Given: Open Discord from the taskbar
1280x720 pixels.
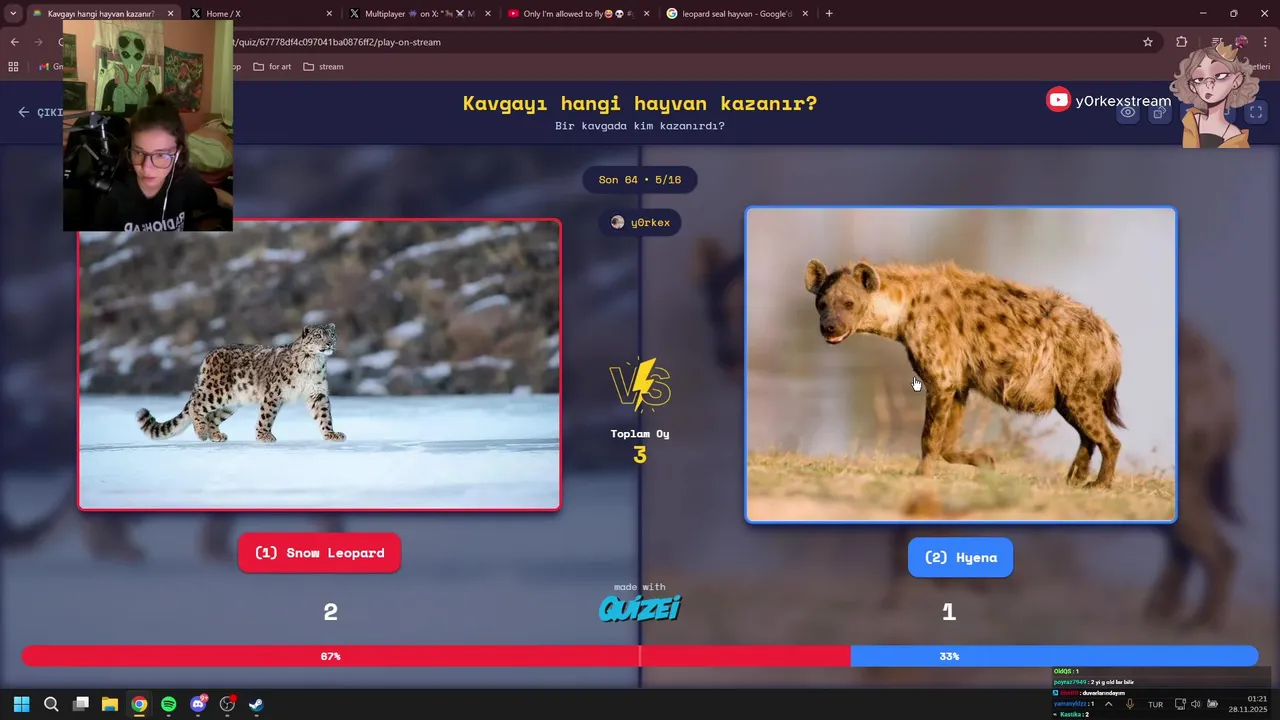Looking at the screenshot, I should click(x=198, y=704).
